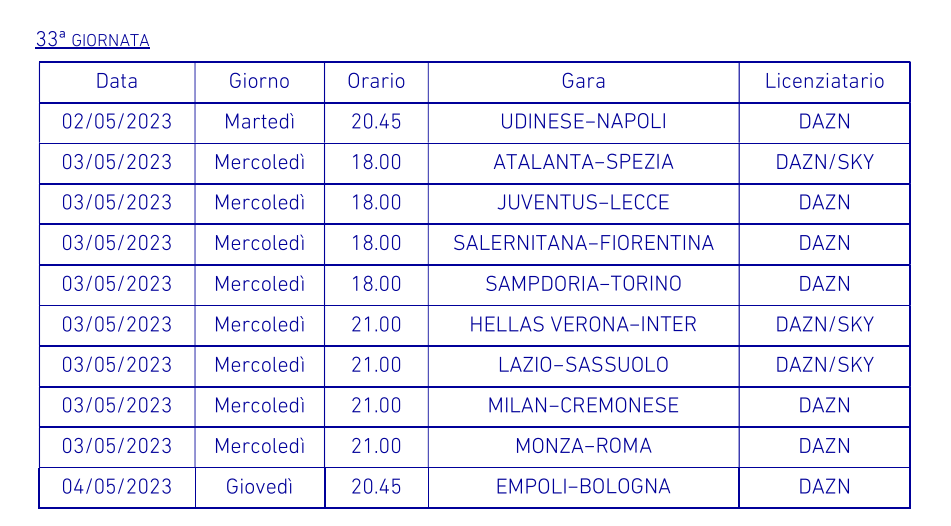Click the ATALANTA–SPEZIA match cell
This screenshot has width=951, height=526.
coord(583,162)
